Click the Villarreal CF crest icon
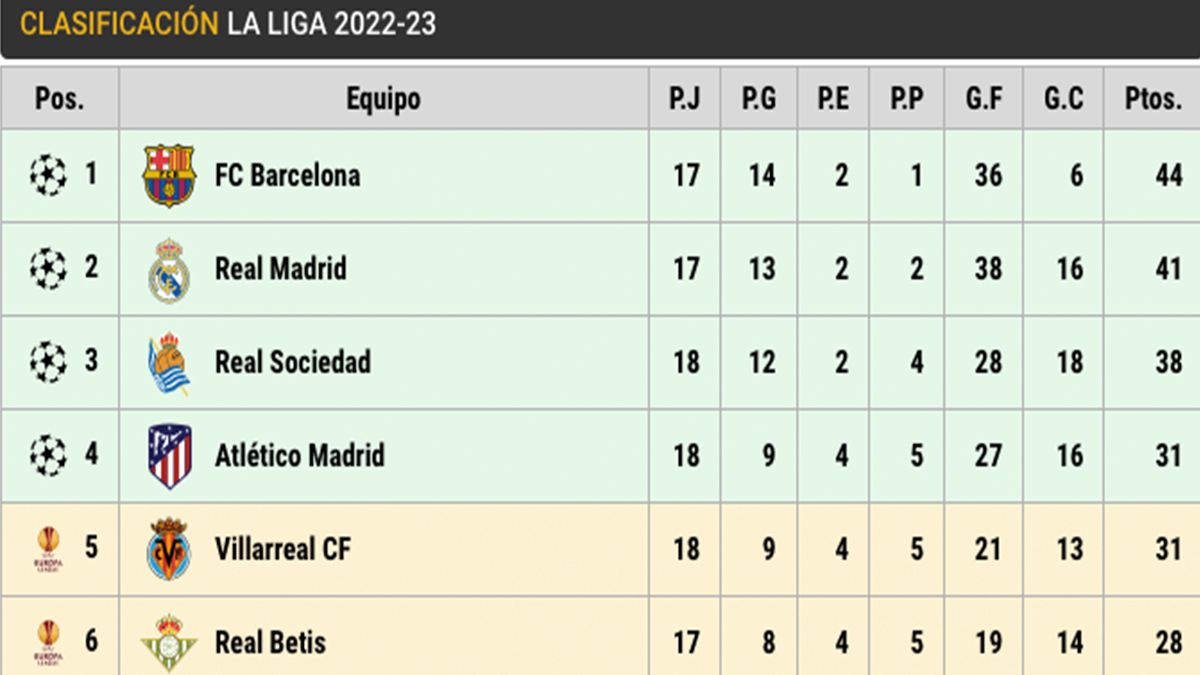The width and height of the screenshot is (1200, 675). point(168,549)
